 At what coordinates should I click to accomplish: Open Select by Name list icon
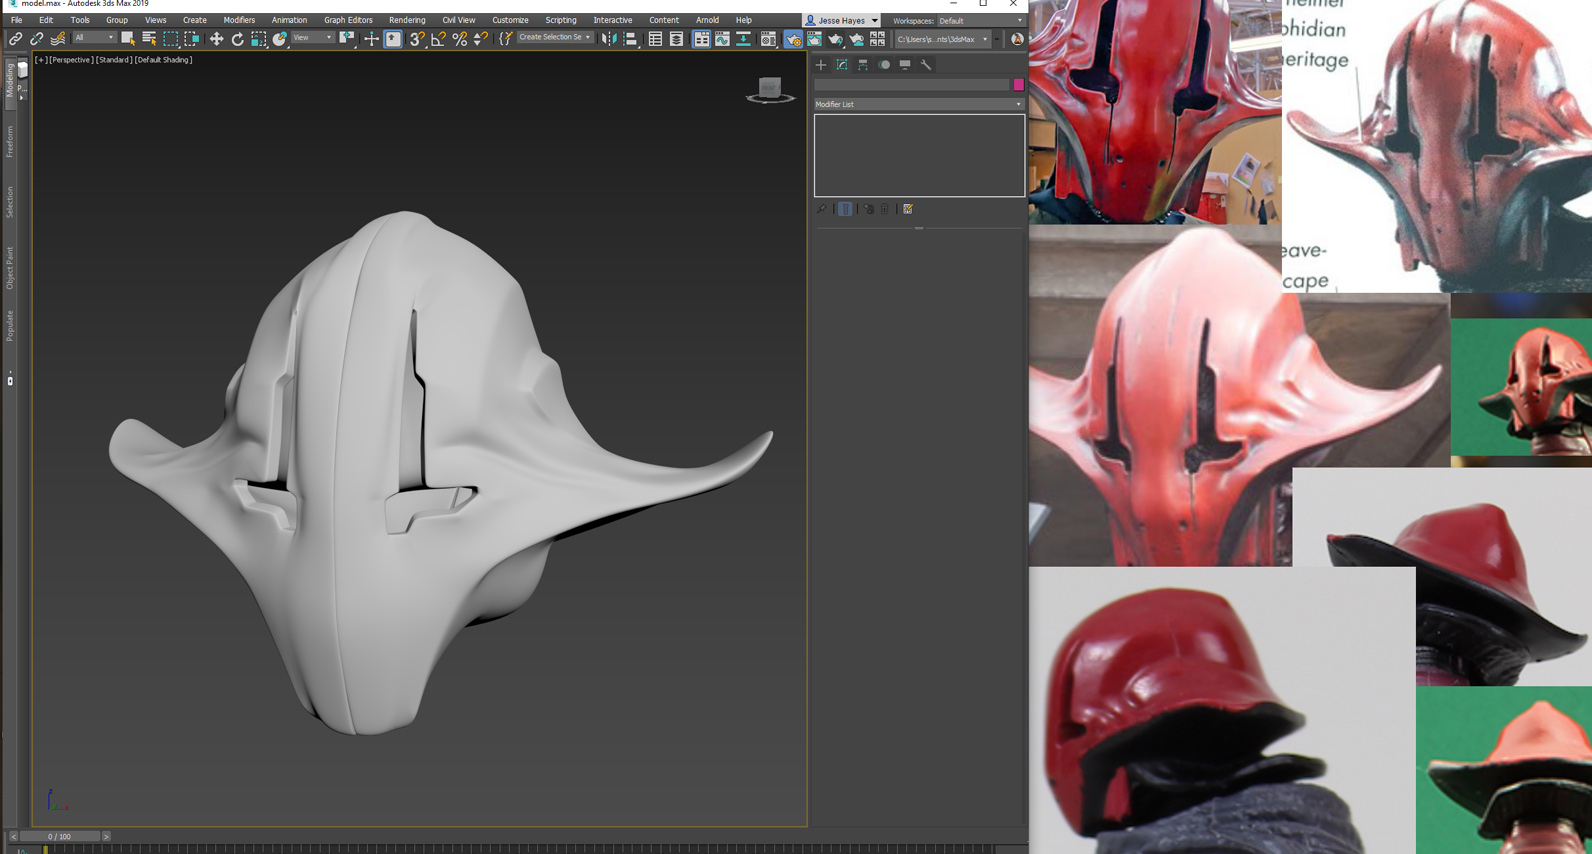tap(149, 39)
